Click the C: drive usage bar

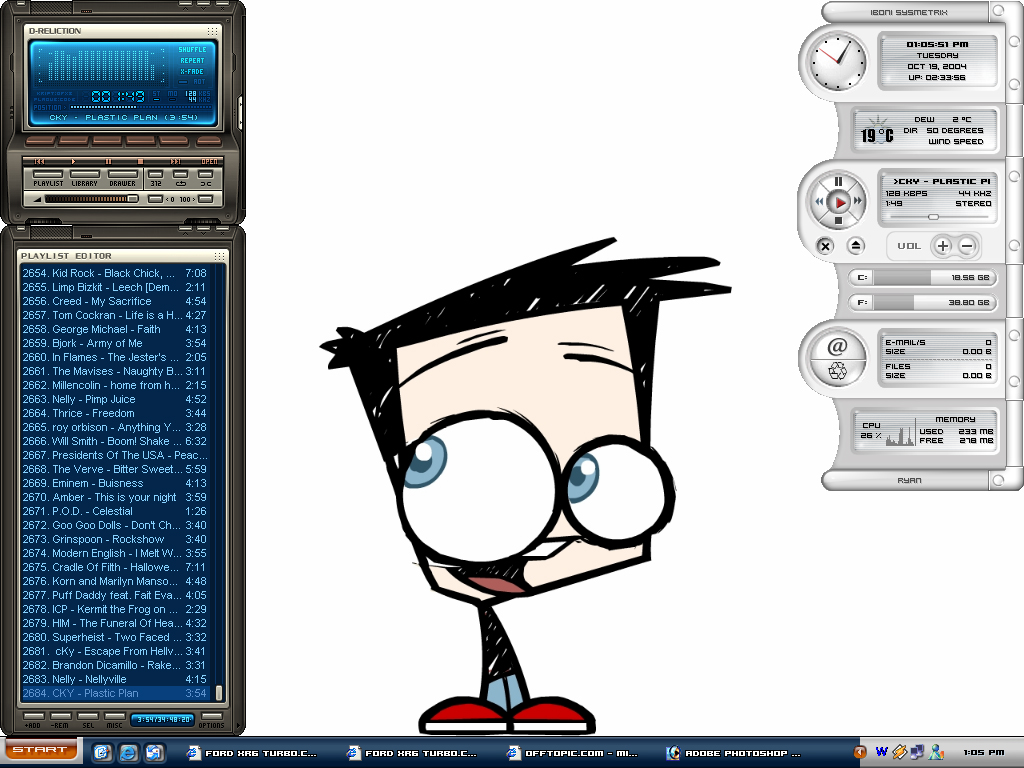[x=922, y=278]
